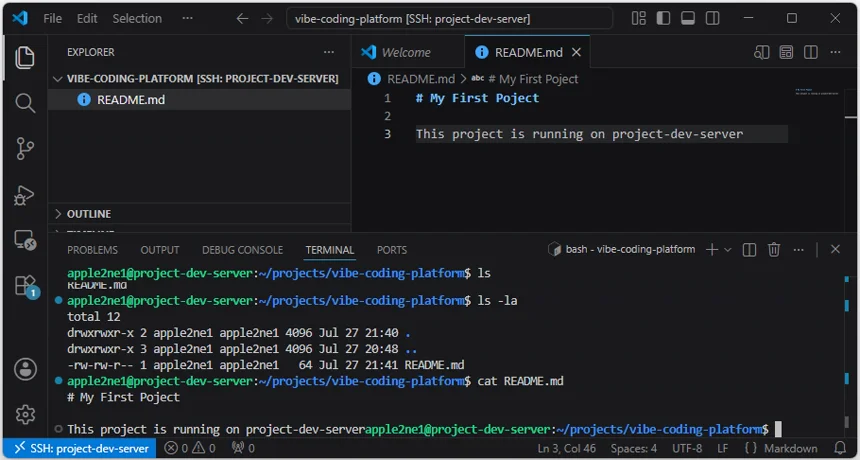Image resolution: width=860 pixels, height=460 pixels.
Task: Open the Edit menu
Action: point(87,18)
